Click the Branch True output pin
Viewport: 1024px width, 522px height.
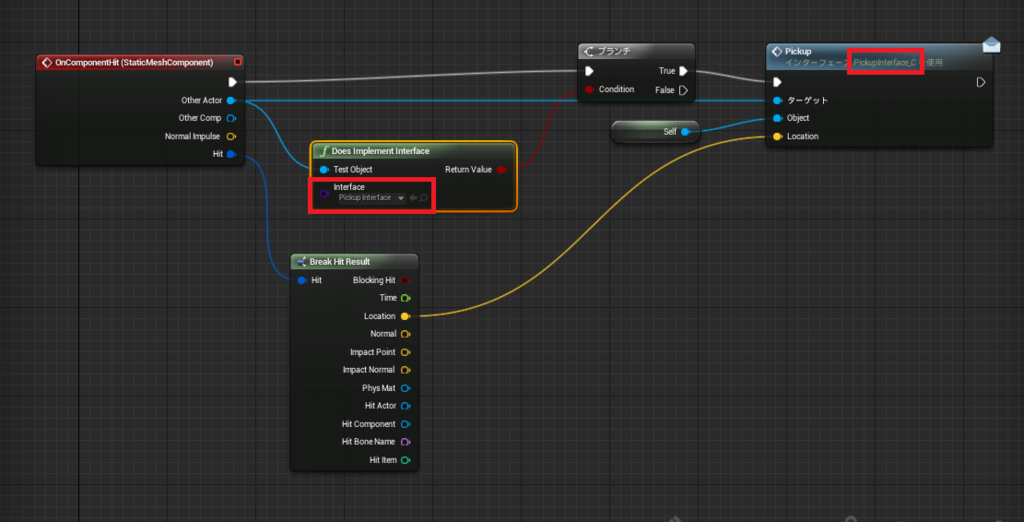pyautogui.click(x=683, y=71)
